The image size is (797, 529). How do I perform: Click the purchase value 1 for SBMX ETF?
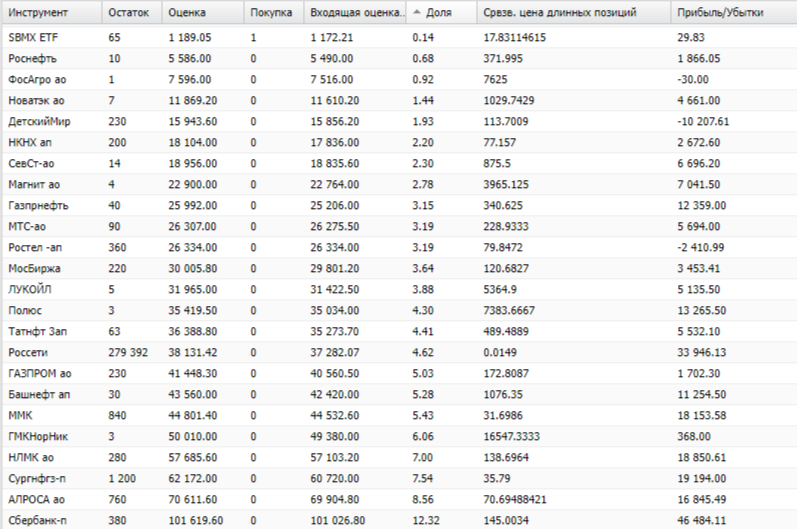(253, 37)
